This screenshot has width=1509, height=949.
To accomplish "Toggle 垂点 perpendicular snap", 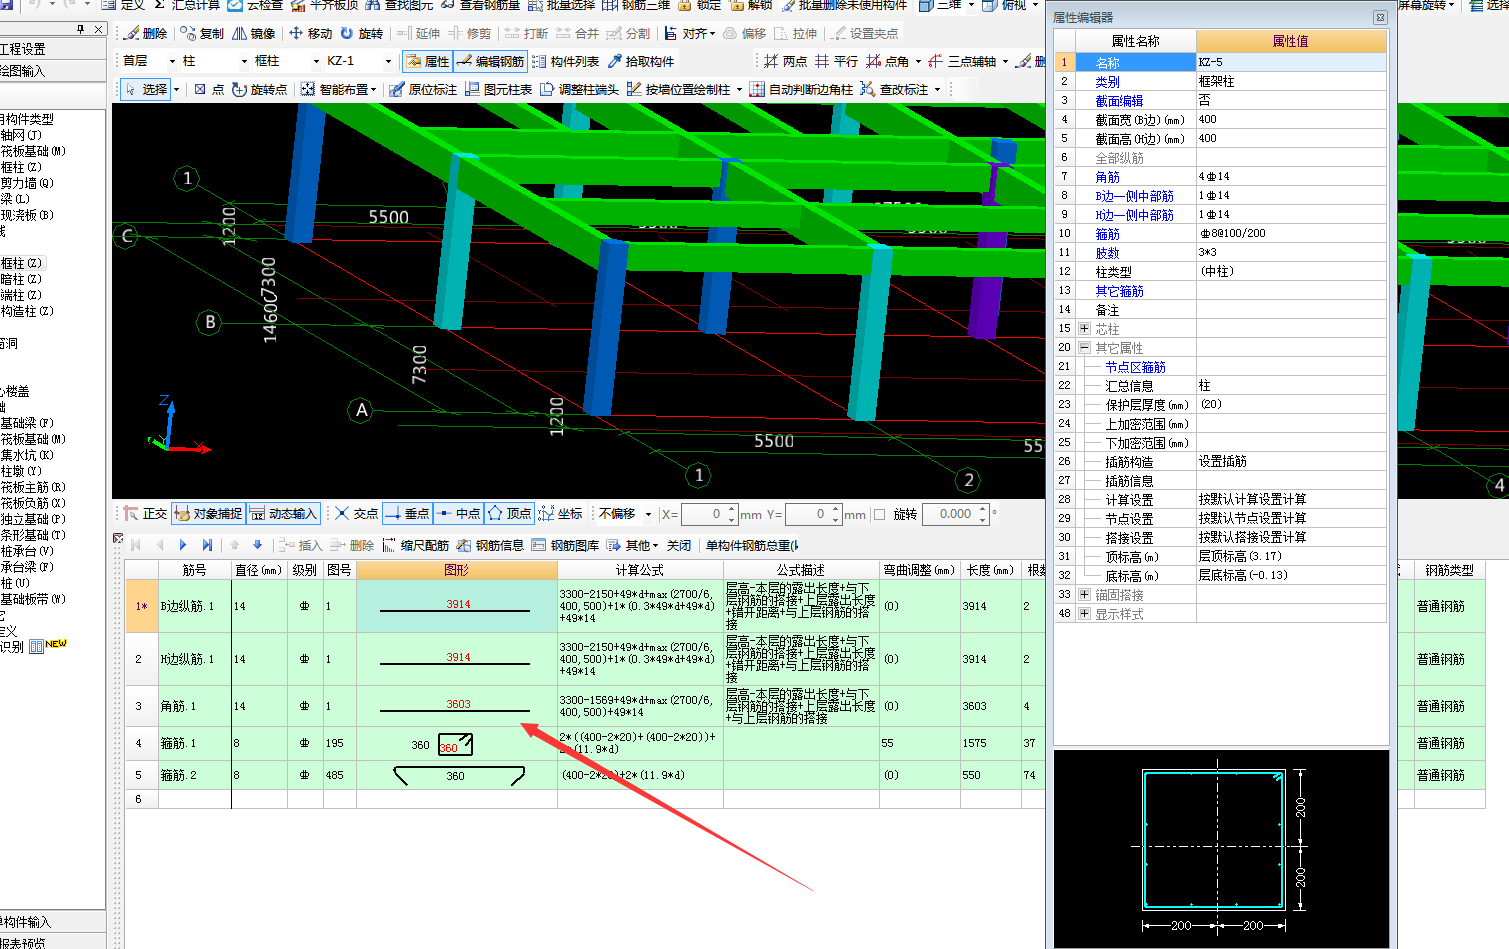I will pyautogui.click(x=407, y=513).
